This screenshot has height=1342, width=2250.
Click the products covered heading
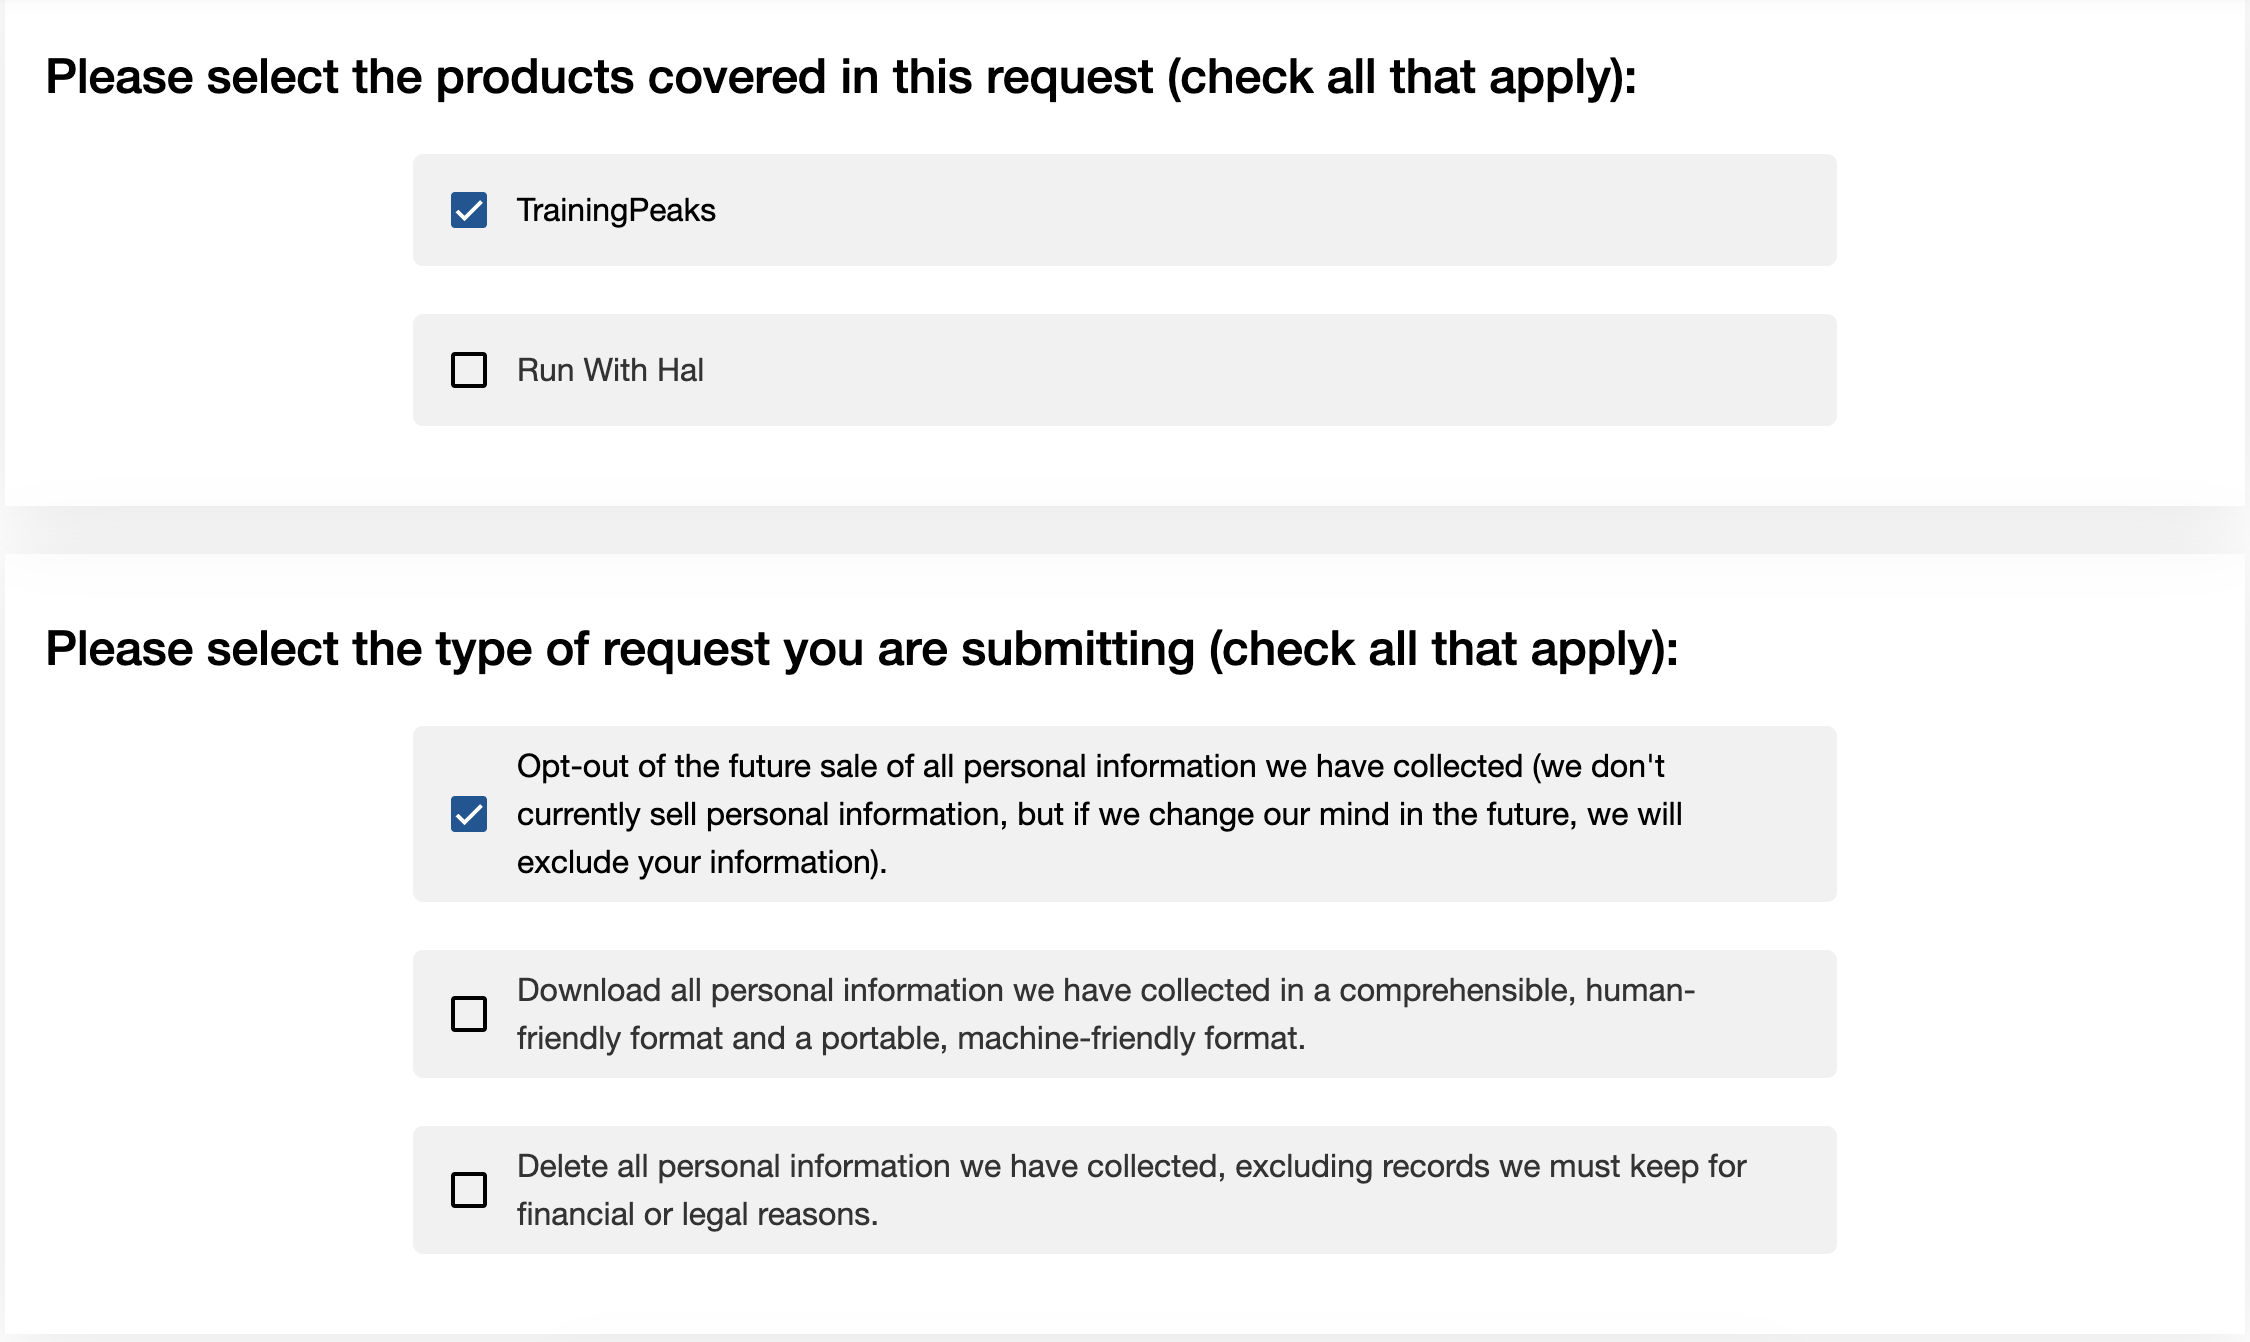[841, 77]
